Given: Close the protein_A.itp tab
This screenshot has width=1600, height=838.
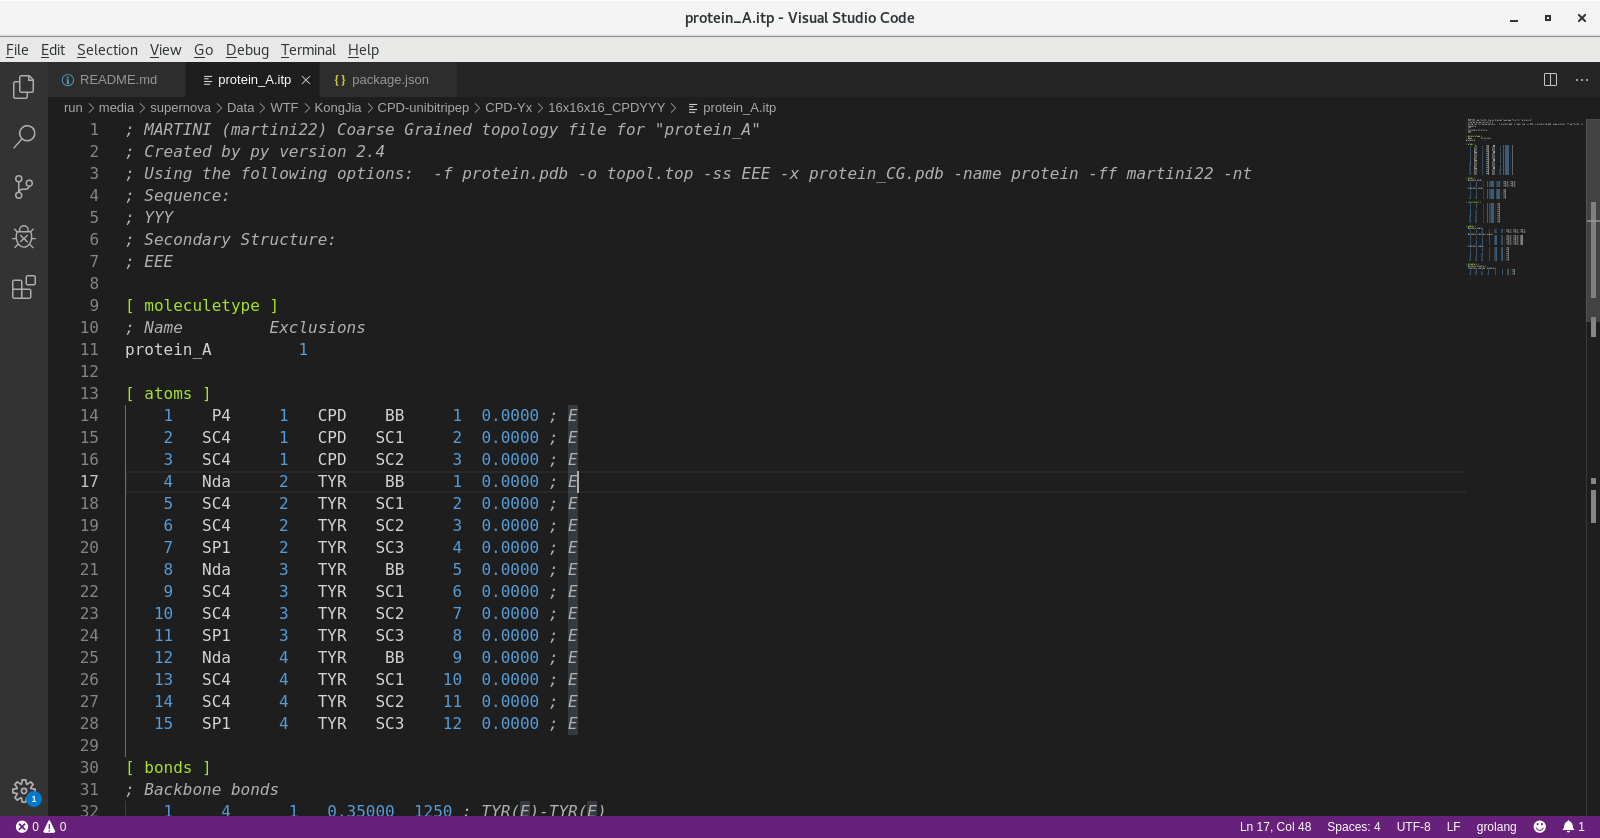Looking at the screenshot, I should pos(306,80).
